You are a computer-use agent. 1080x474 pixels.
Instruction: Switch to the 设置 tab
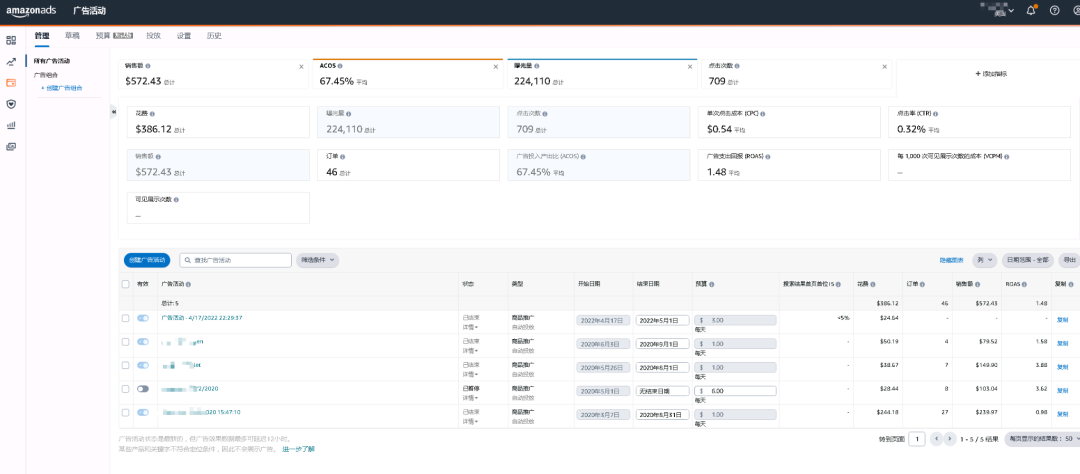point(184,35)
